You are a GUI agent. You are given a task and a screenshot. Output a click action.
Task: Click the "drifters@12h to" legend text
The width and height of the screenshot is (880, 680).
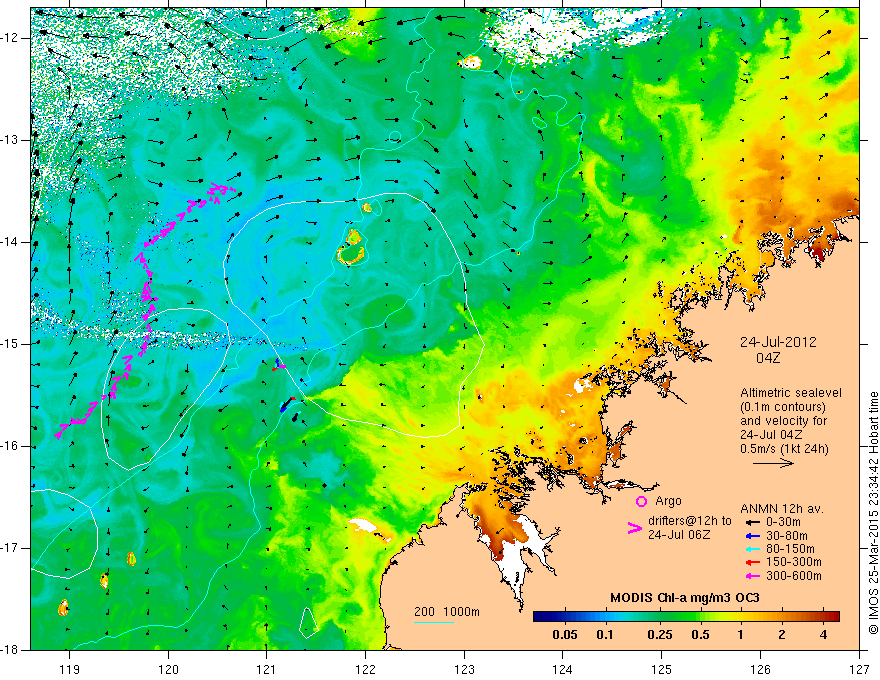point(690,521)
